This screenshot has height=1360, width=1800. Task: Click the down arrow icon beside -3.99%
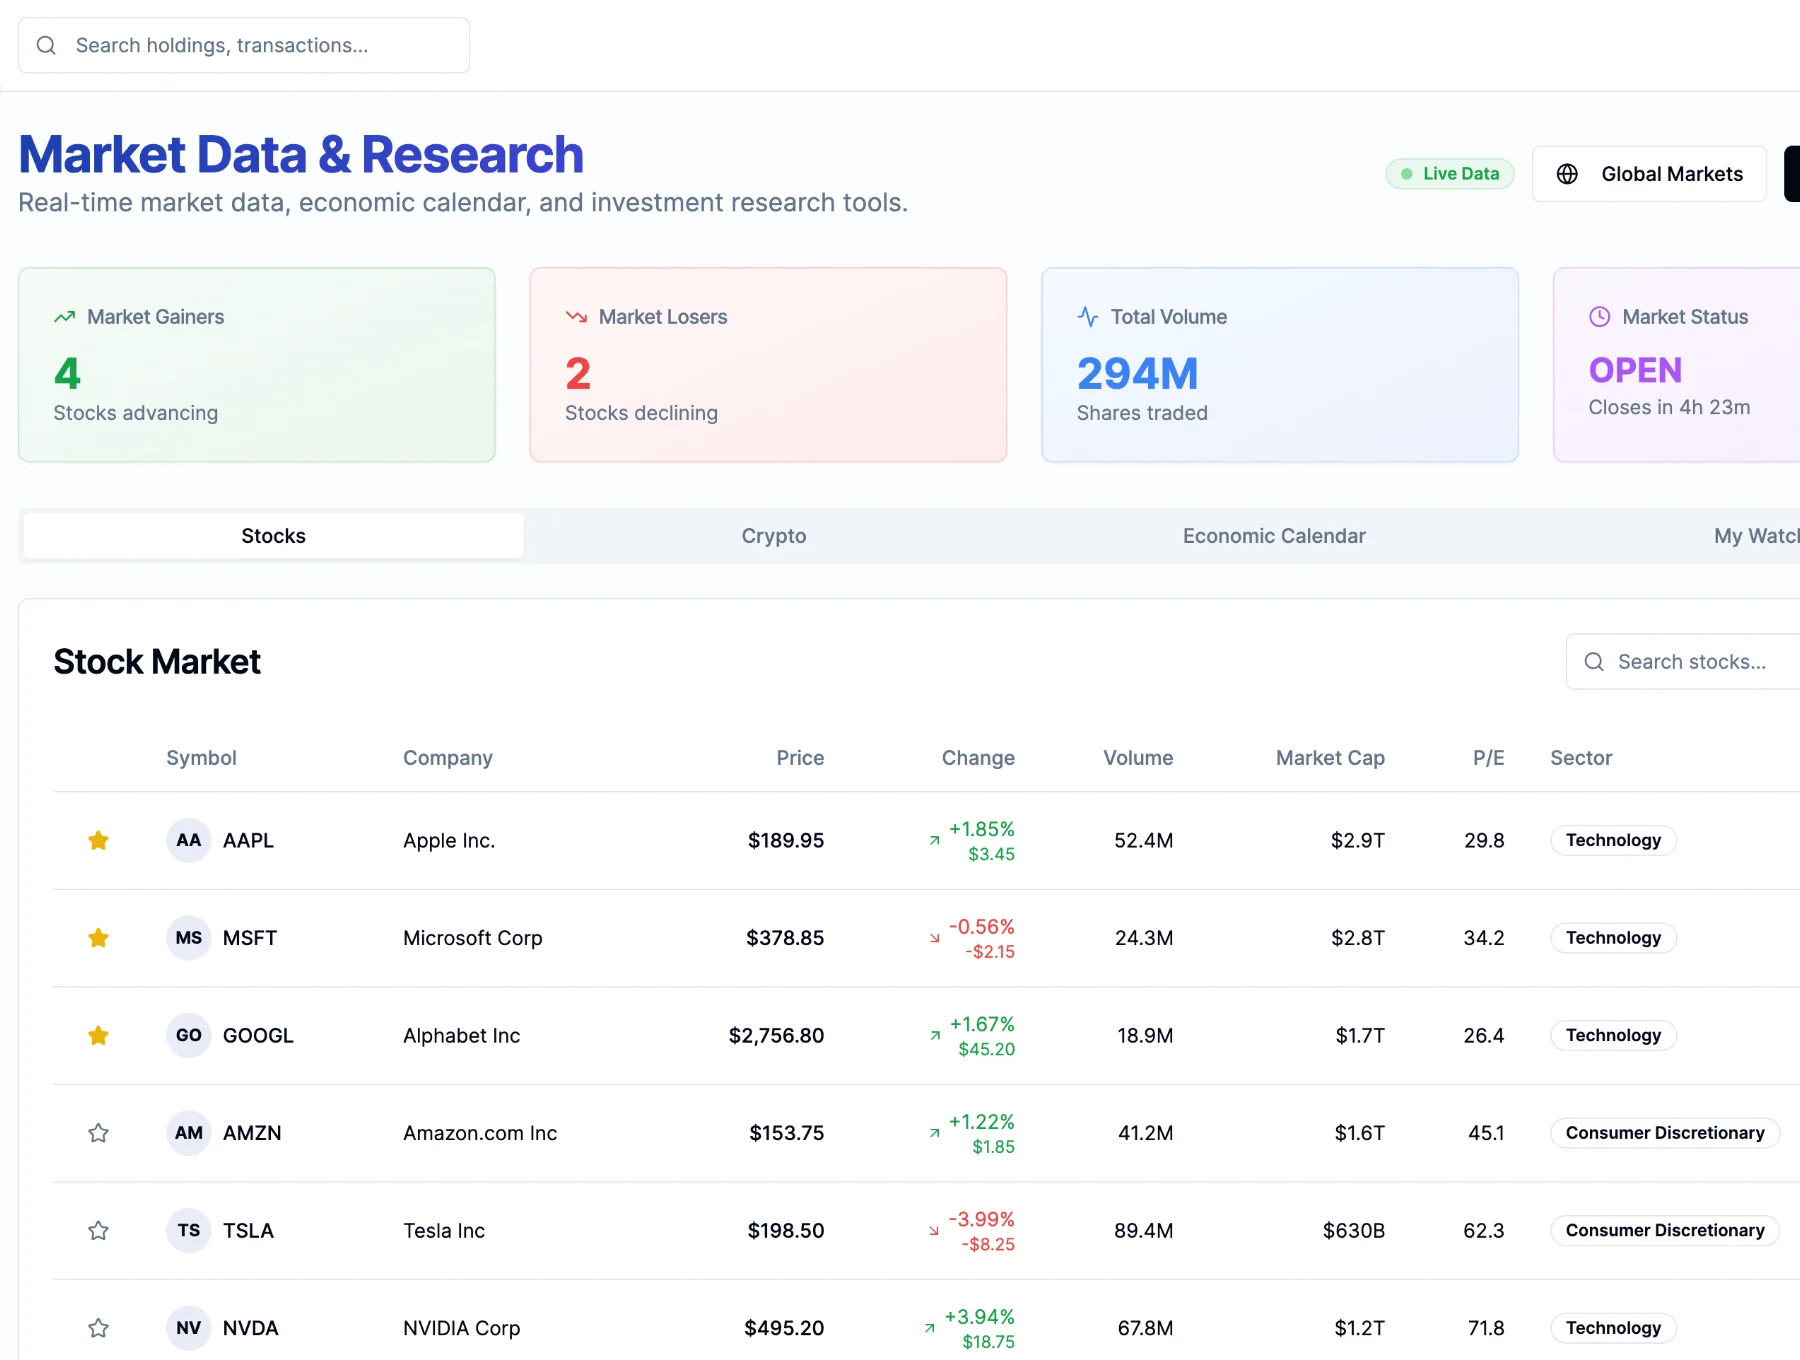click(x=934, y=1231)
